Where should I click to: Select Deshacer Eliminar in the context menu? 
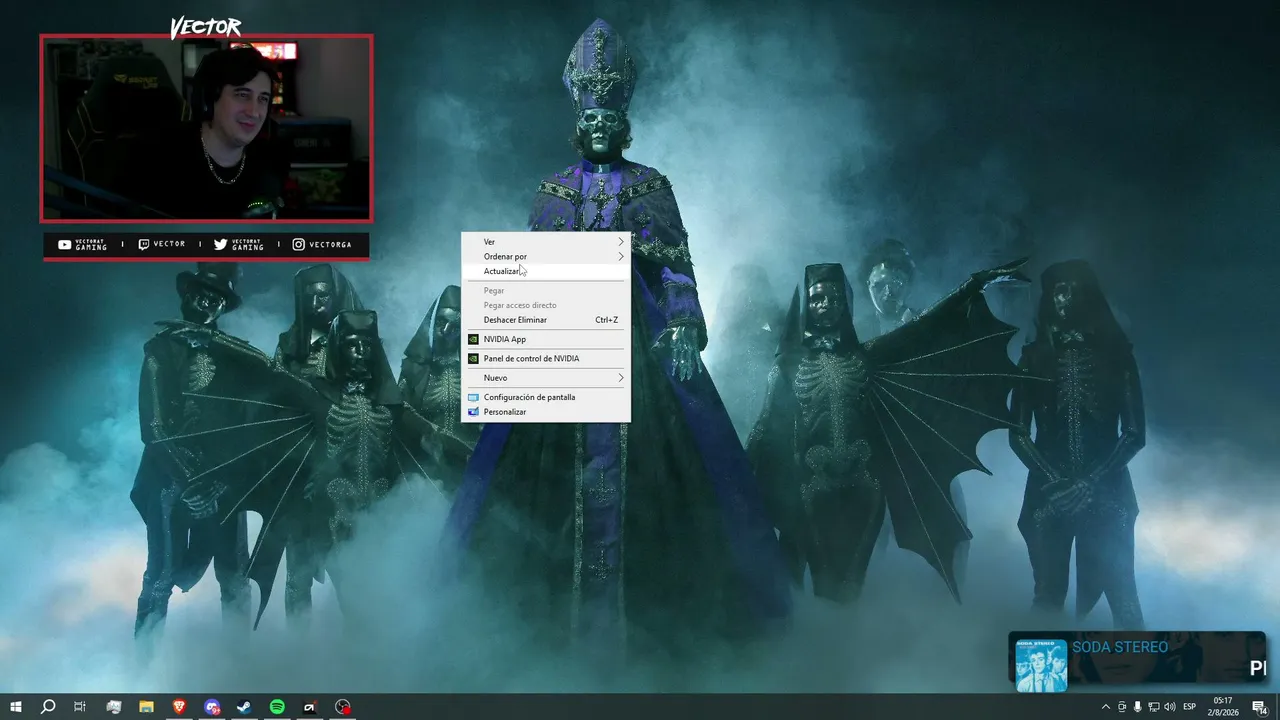(x=546, y=320)
